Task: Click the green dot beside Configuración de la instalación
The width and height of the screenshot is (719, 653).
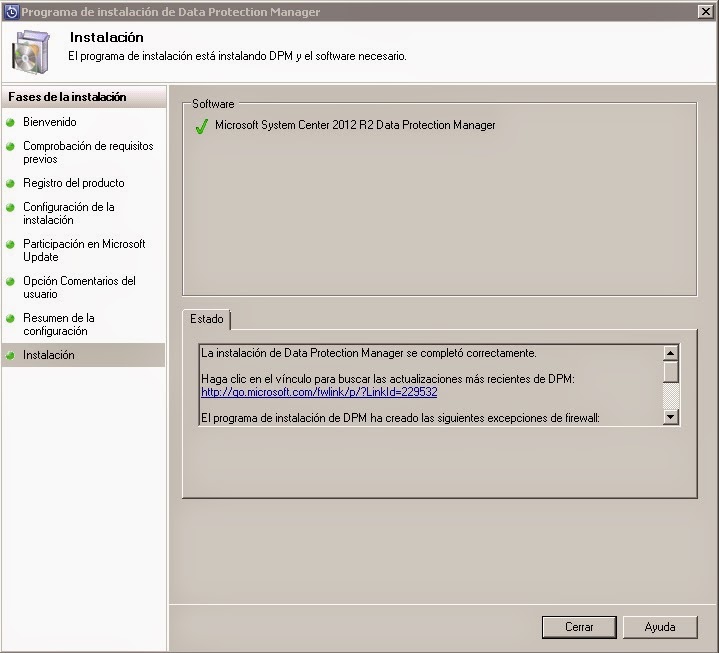Action: [10, 207]
